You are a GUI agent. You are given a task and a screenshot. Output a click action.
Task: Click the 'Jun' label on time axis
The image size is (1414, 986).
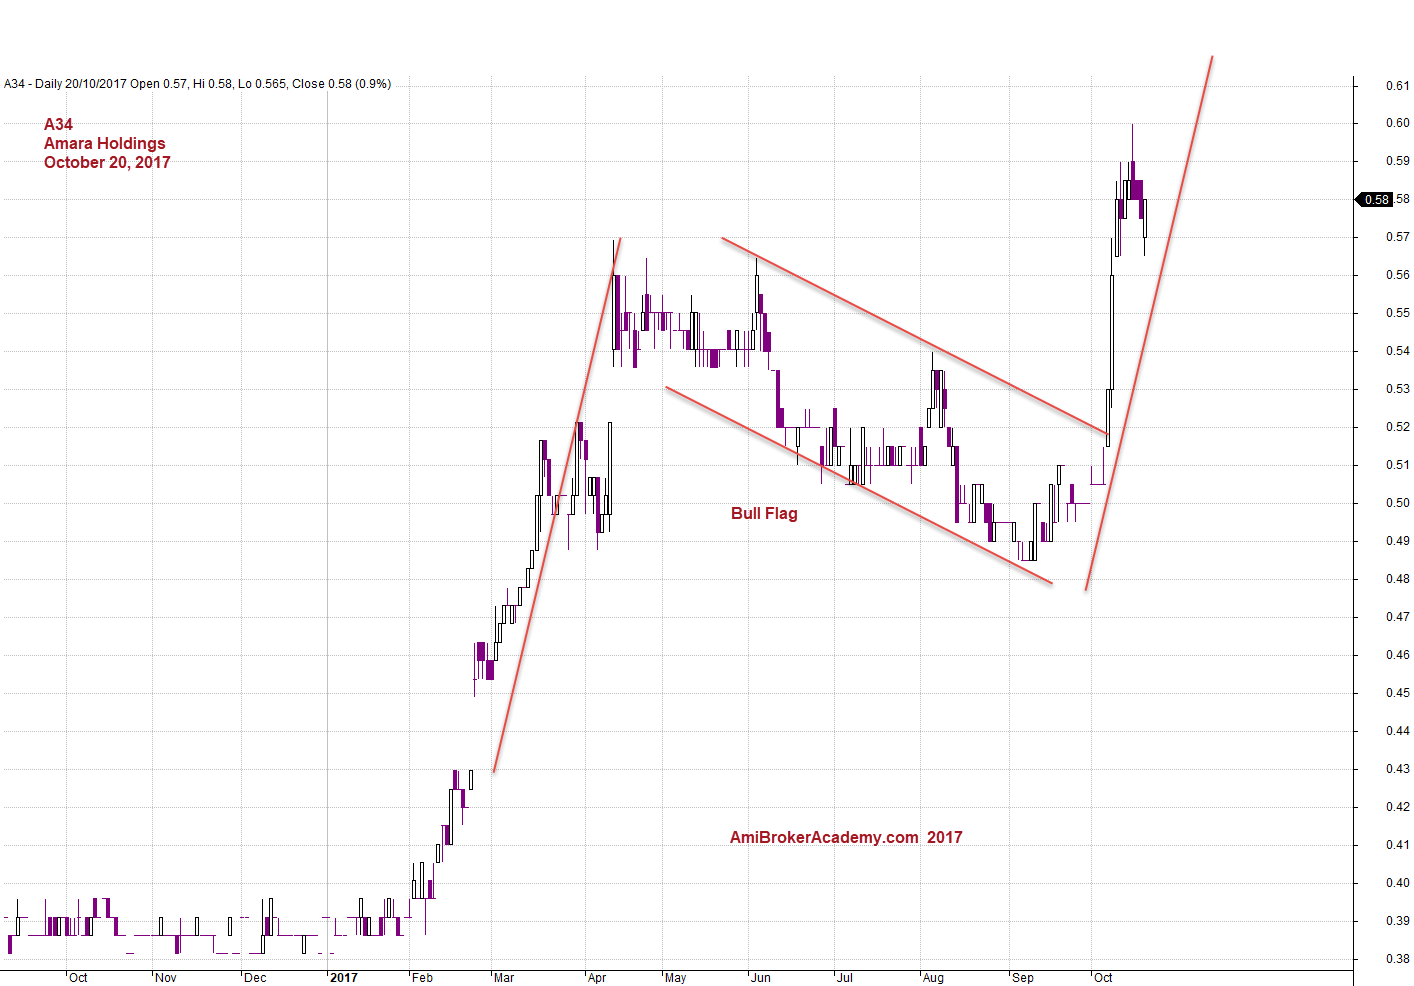pyautogui.click(x=761, y=978)
